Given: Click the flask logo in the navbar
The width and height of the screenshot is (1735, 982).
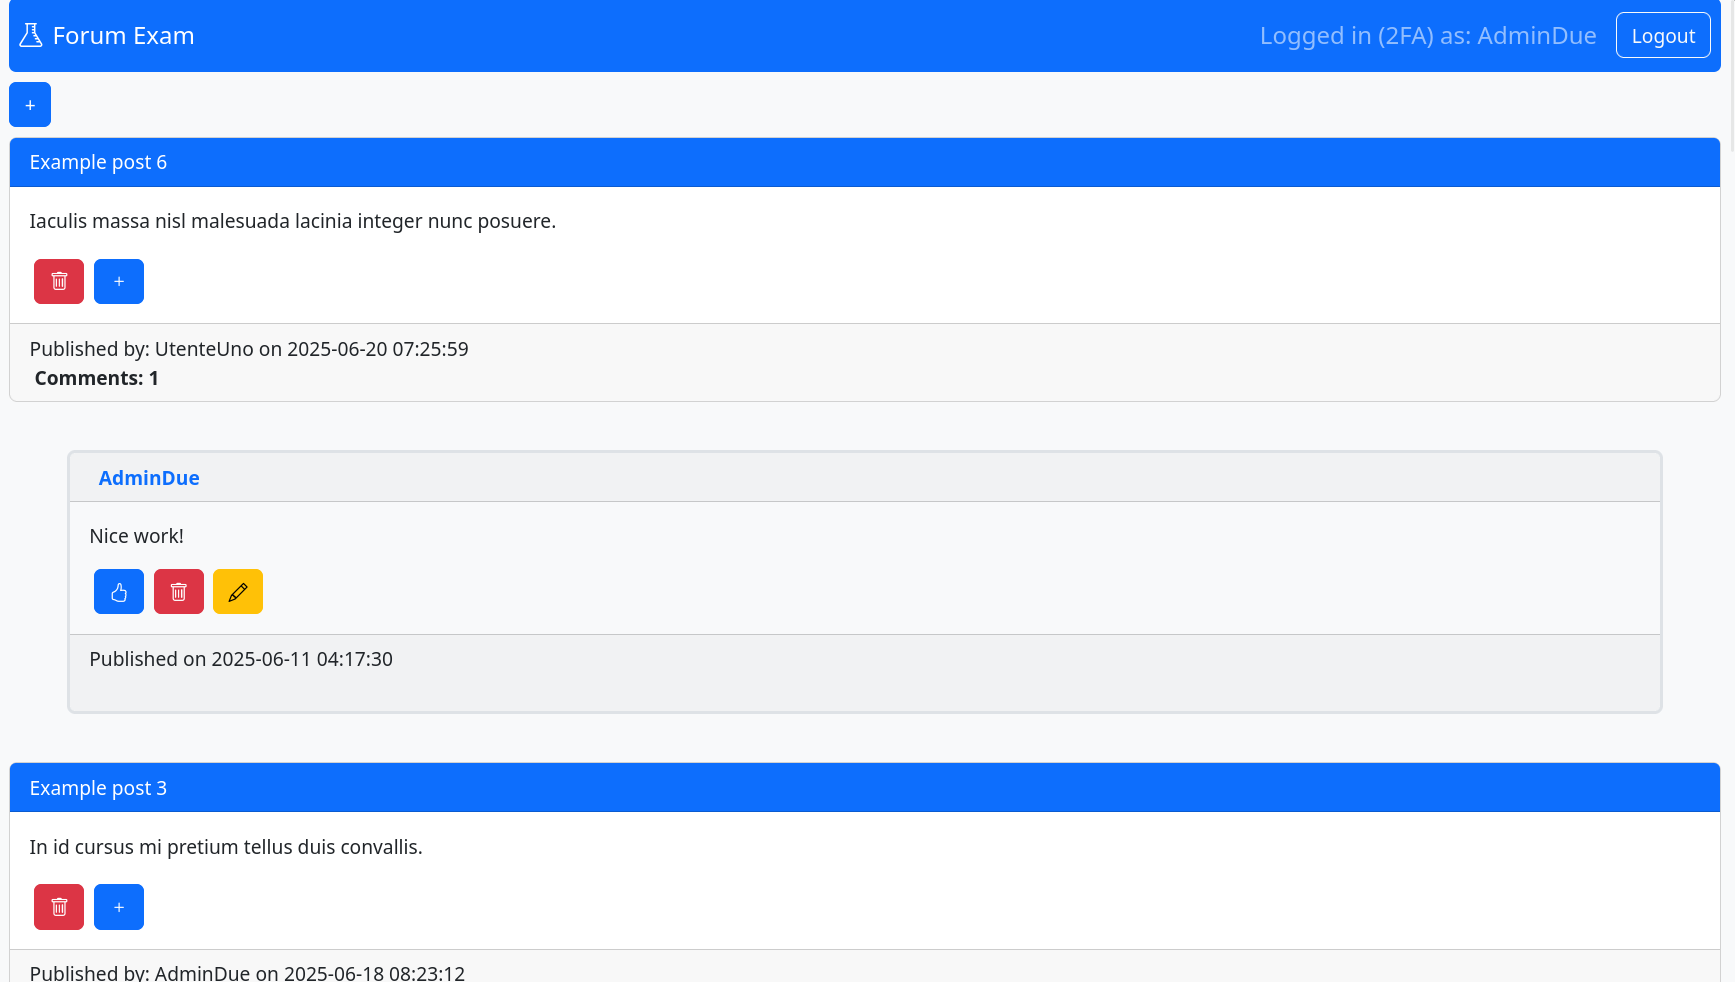Looking at the screenshot, I should coord(31,34).
